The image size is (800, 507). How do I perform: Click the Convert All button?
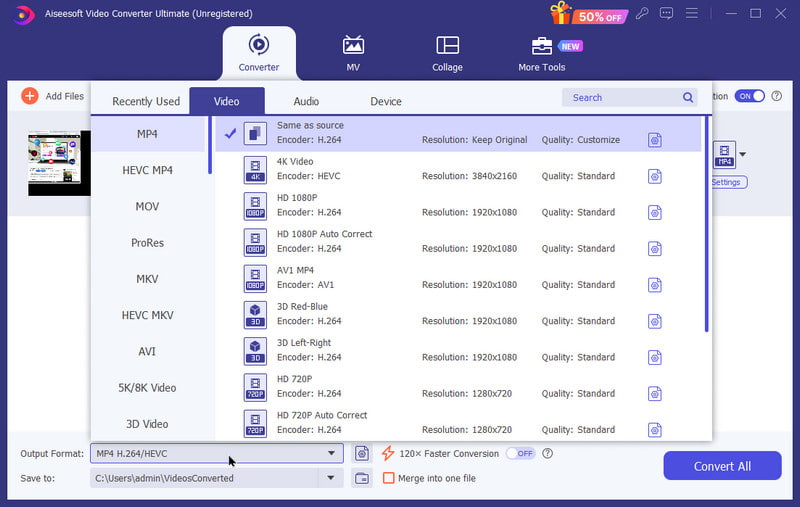pos(722,466)
